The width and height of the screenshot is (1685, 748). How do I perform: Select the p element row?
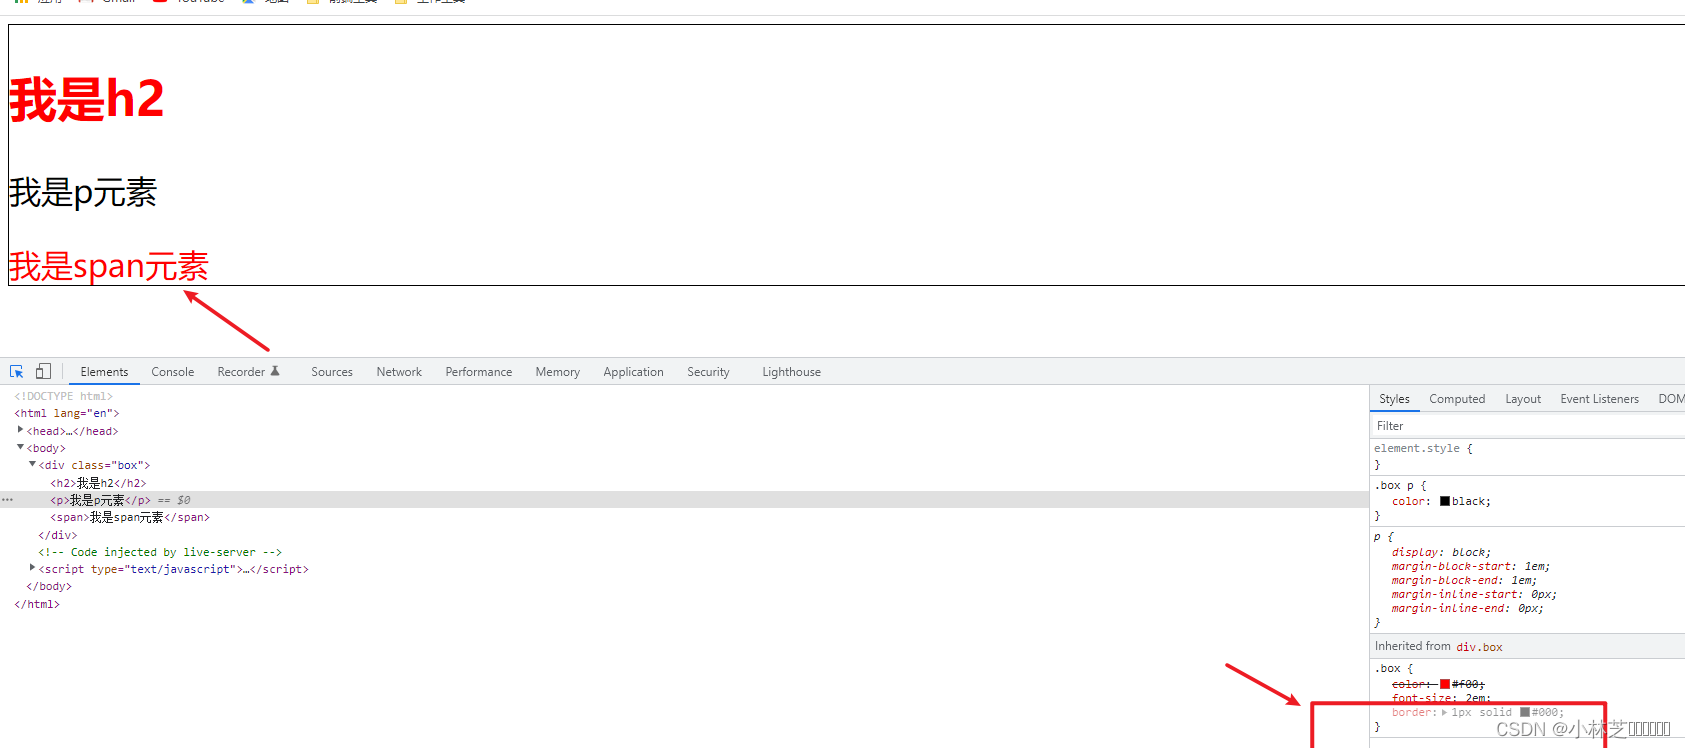point(684,500)
